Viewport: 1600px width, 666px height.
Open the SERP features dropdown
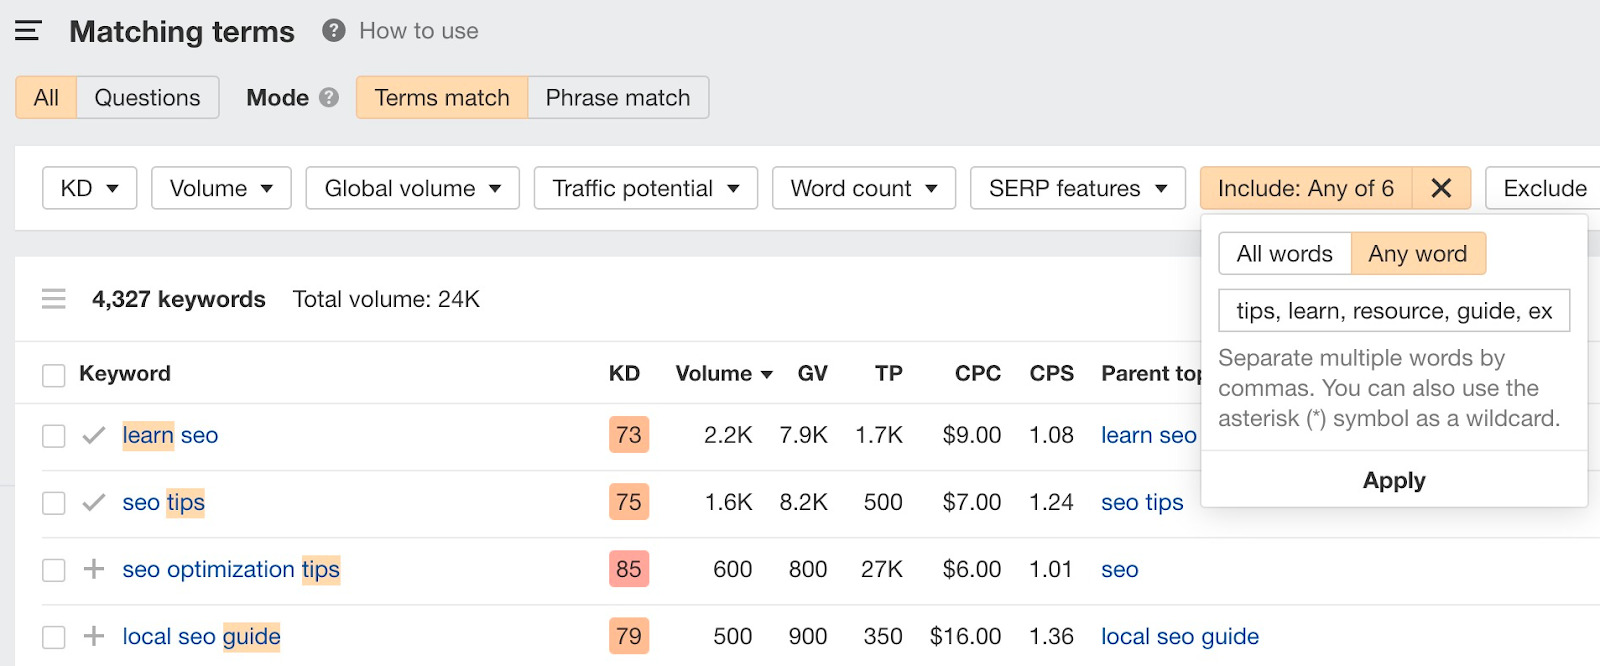pos(1077,188)
